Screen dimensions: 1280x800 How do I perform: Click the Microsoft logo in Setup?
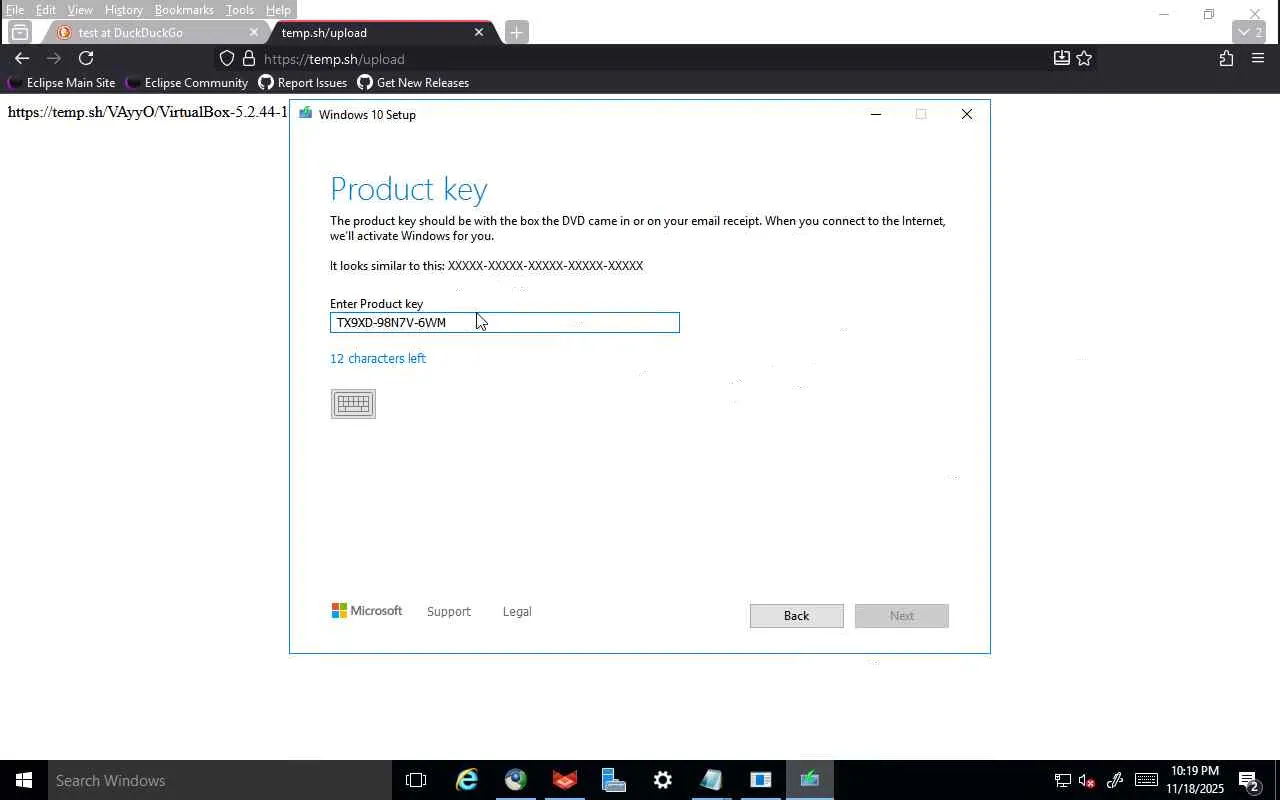click(367, 611)
